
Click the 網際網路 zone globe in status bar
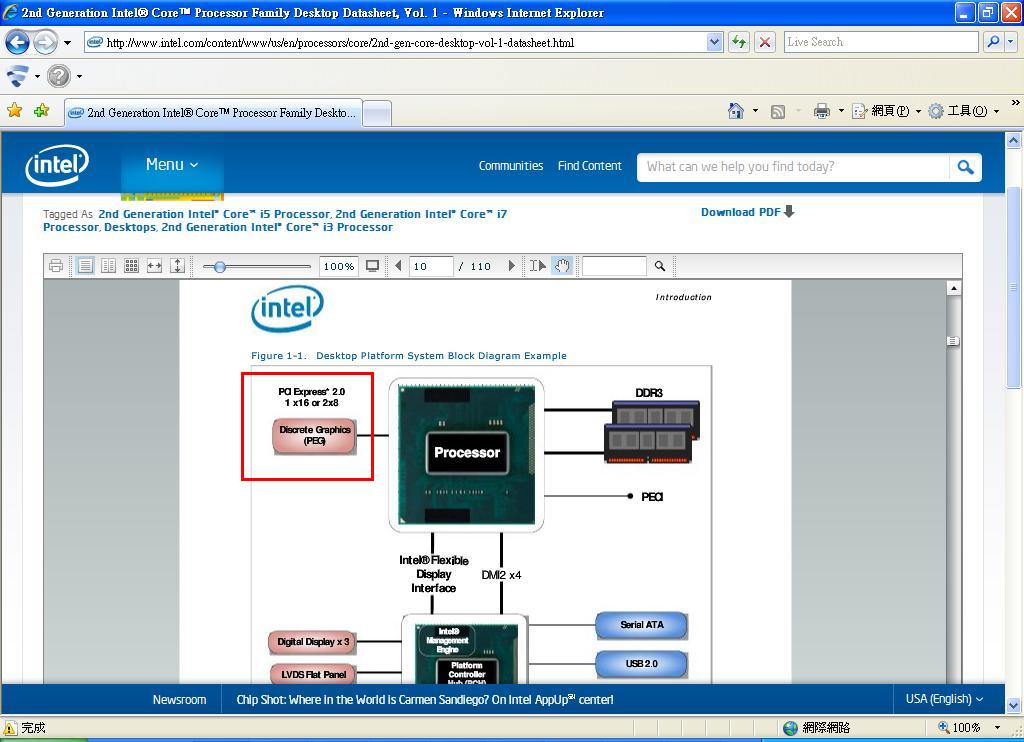790,728
